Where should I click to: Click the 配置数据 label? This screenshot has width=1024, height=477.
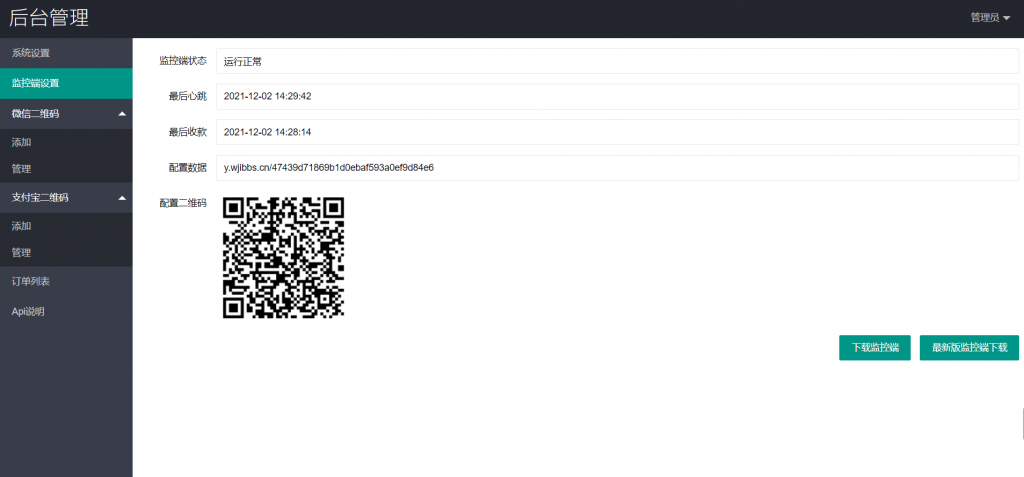pyautogui.click(x=188, y=167)
